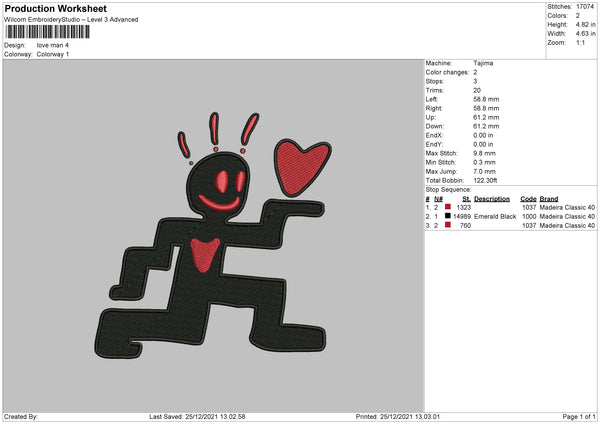Click the Width value '4.63 in'
Screen dimensions: 600x424
586,34
